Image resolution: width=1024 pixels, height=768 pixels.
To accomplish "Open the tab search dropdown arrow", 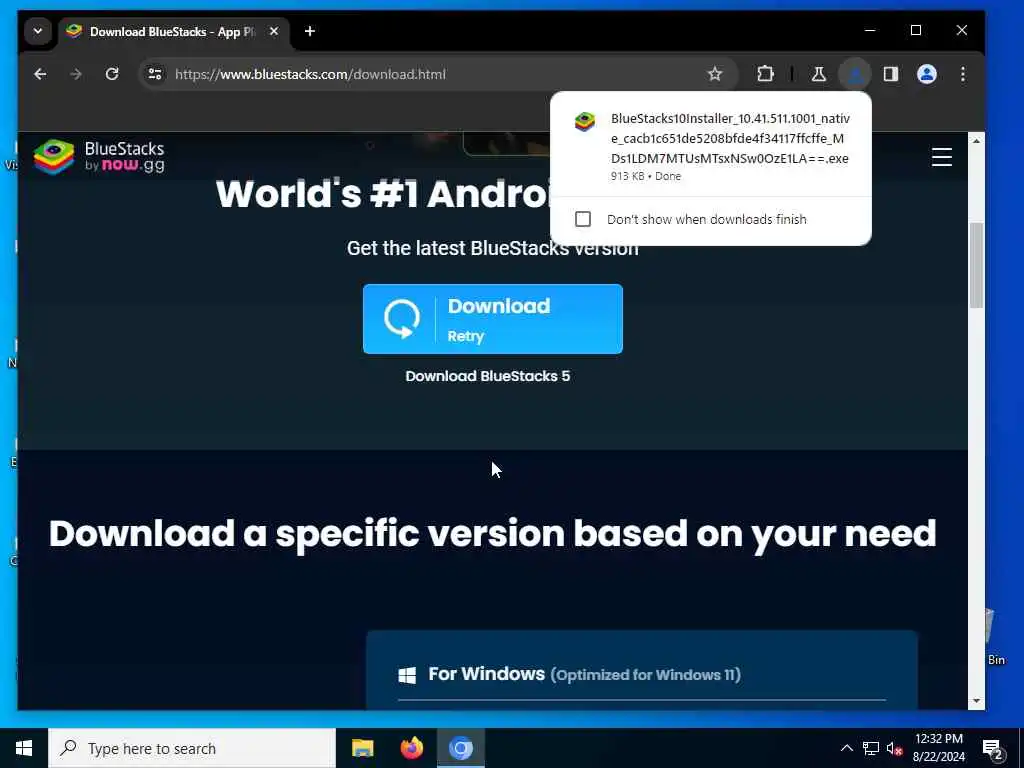I will point(38,31).
